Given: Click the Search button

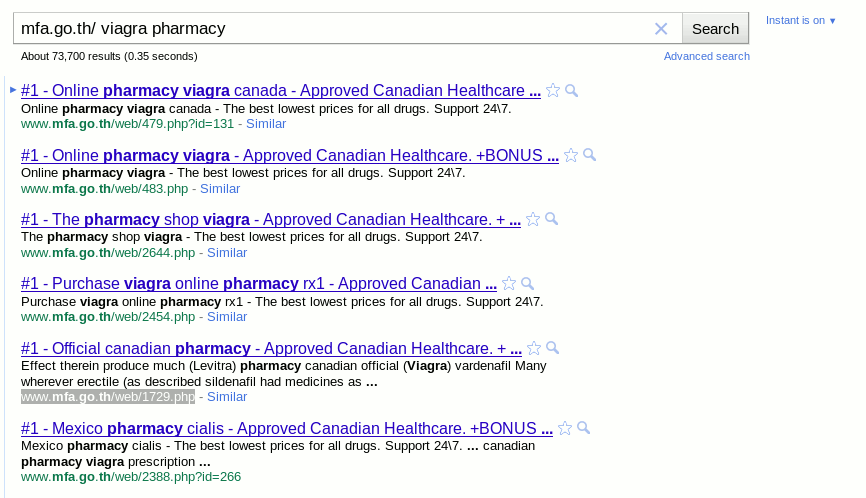Looking at the screenshot, I should [715, 29].
